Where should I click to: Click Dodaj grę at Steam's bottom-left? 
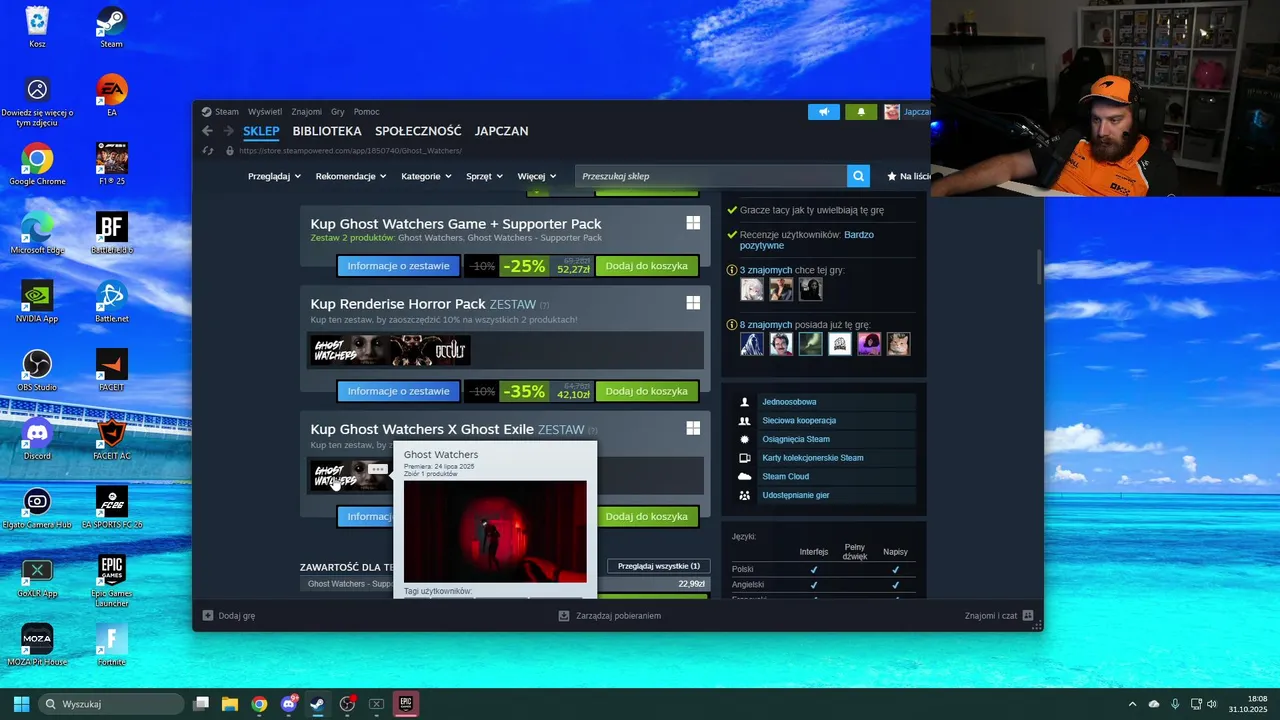[x=229, y=616]
